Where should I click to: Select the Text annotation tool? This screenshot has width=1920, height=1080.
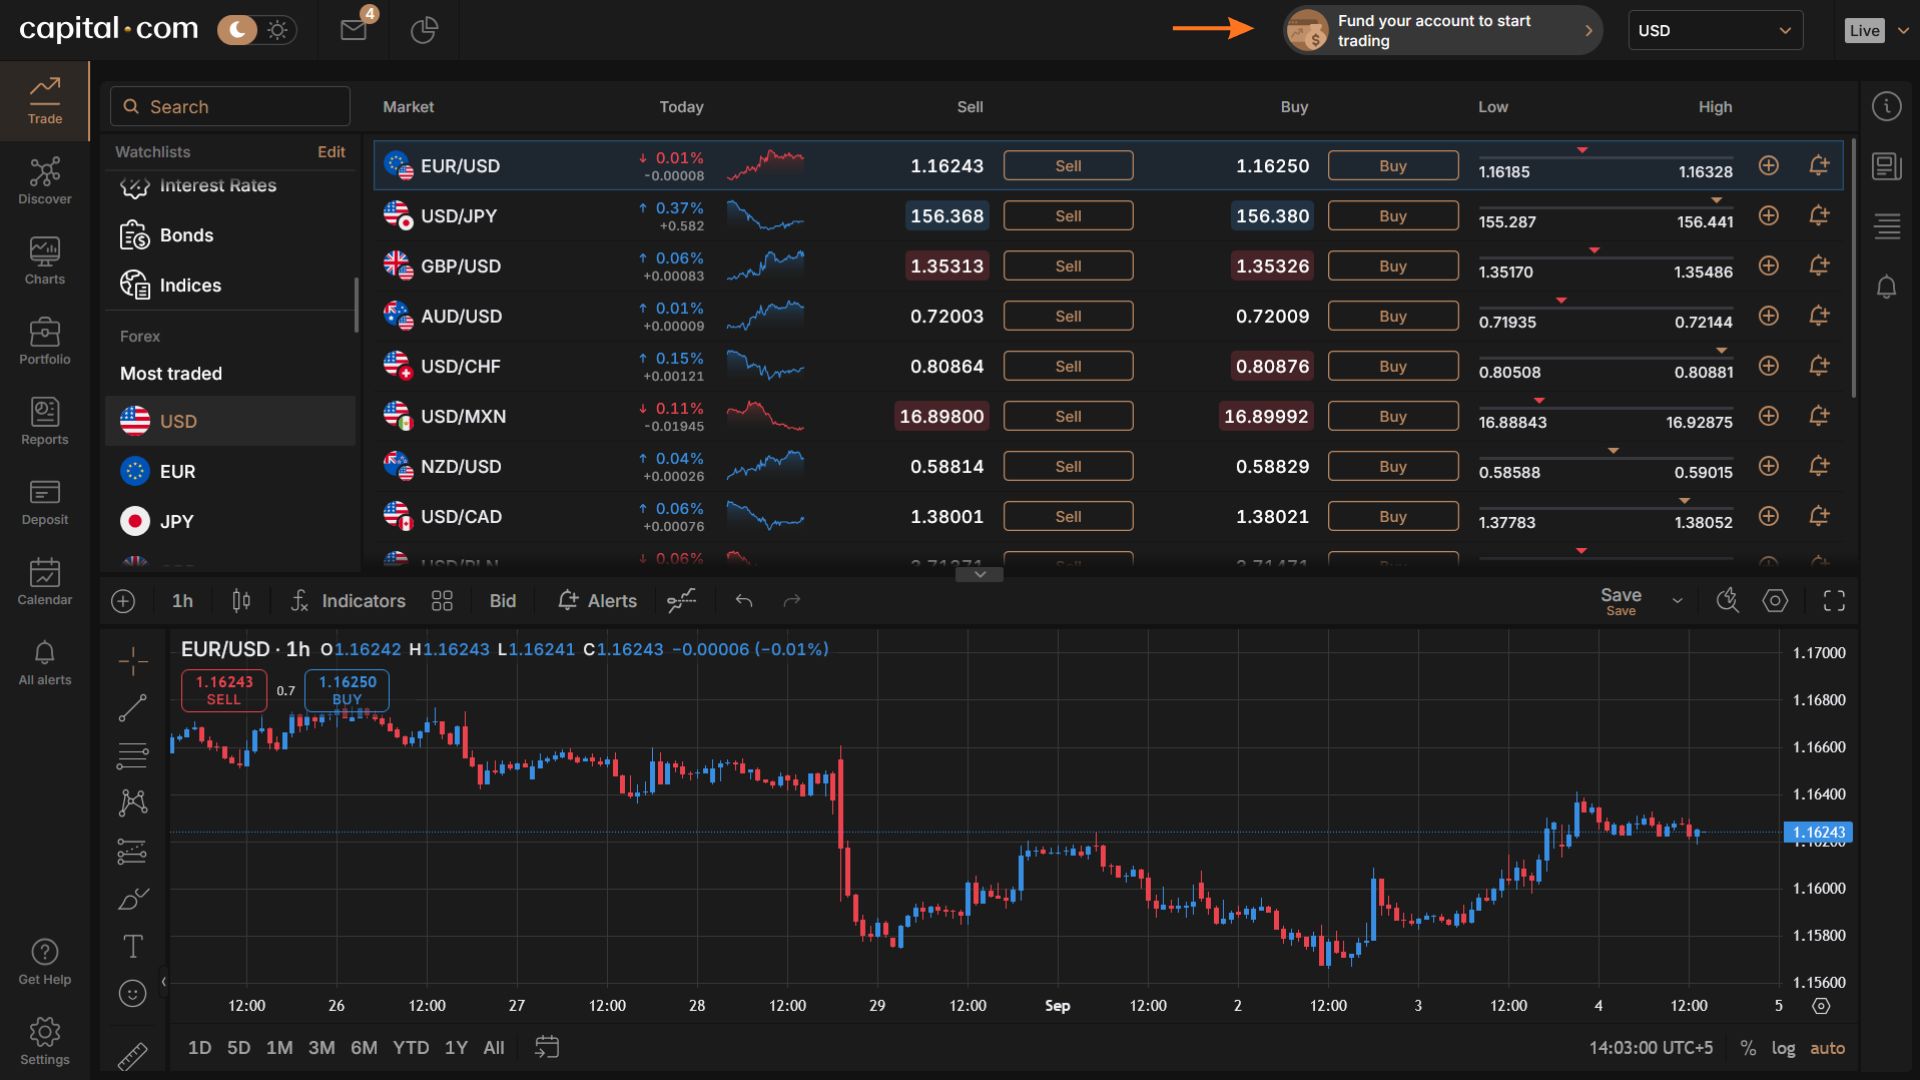tap(133, 946)
